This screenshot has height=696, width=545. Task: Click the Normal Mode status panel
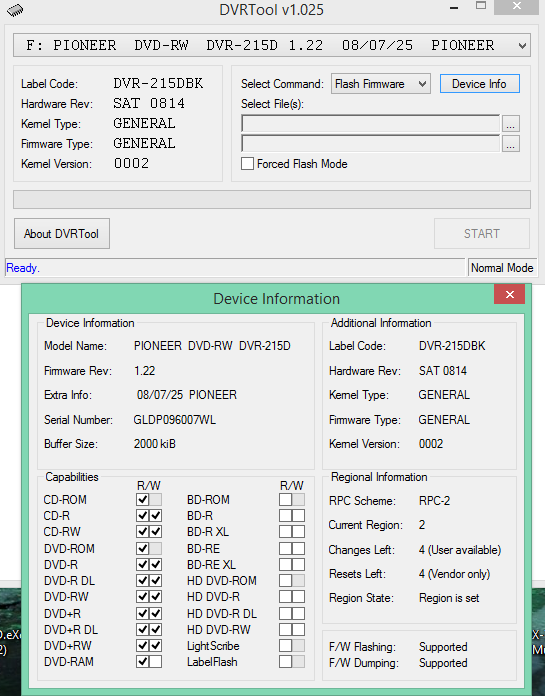pos(502,268)
